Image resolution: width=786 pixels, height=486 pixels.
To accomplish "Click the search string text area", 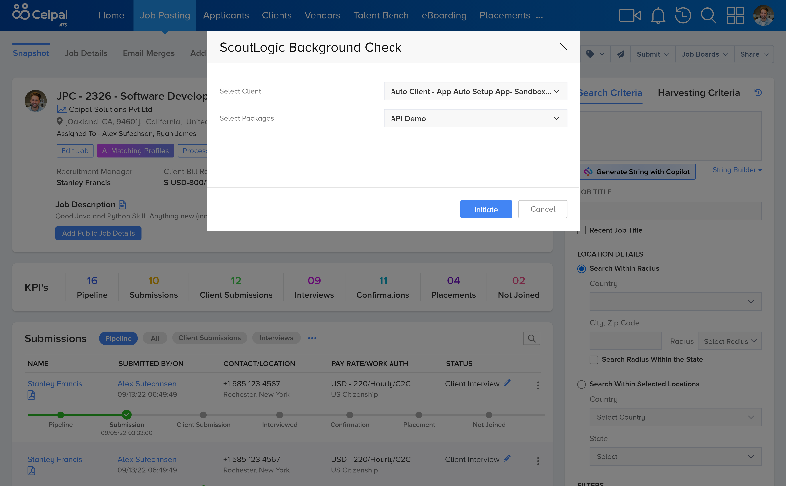I will click(669, 136).
